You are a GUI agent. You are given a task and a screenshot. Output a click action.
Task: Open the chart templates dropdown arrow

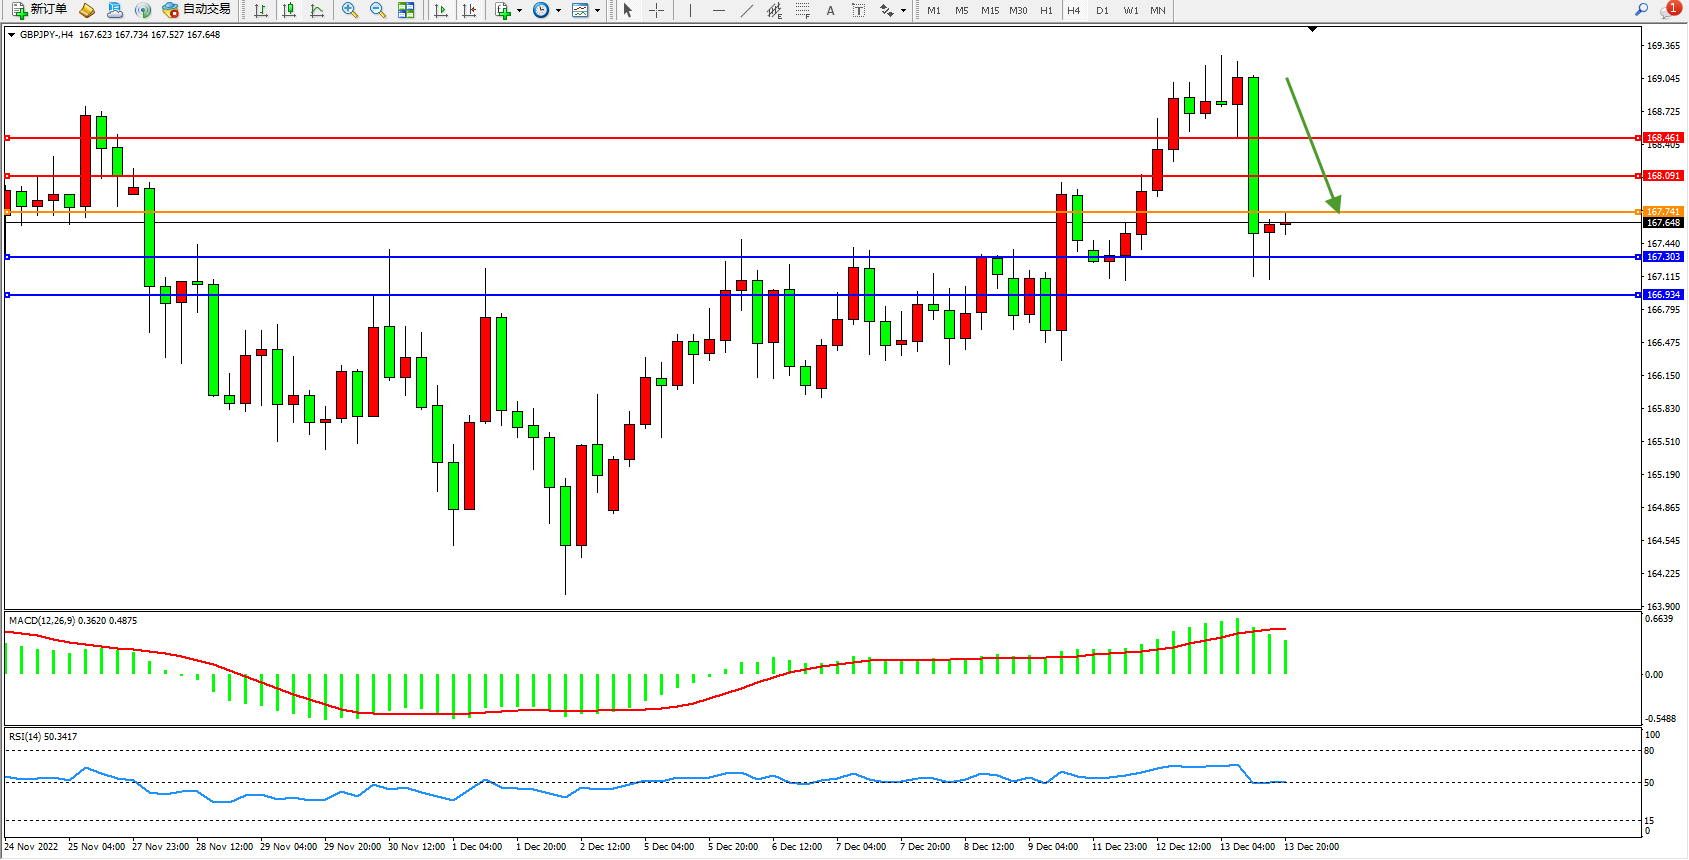point(597,10)
